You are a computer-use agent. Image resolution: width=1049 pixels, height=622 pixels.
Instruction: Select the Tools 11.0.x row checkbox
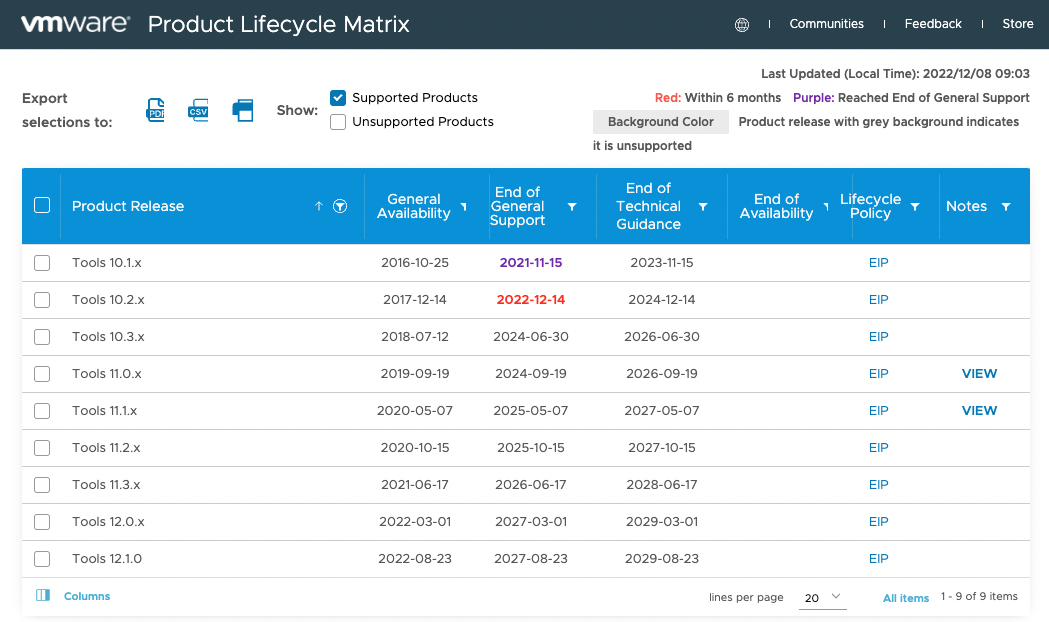pos(42,374)
